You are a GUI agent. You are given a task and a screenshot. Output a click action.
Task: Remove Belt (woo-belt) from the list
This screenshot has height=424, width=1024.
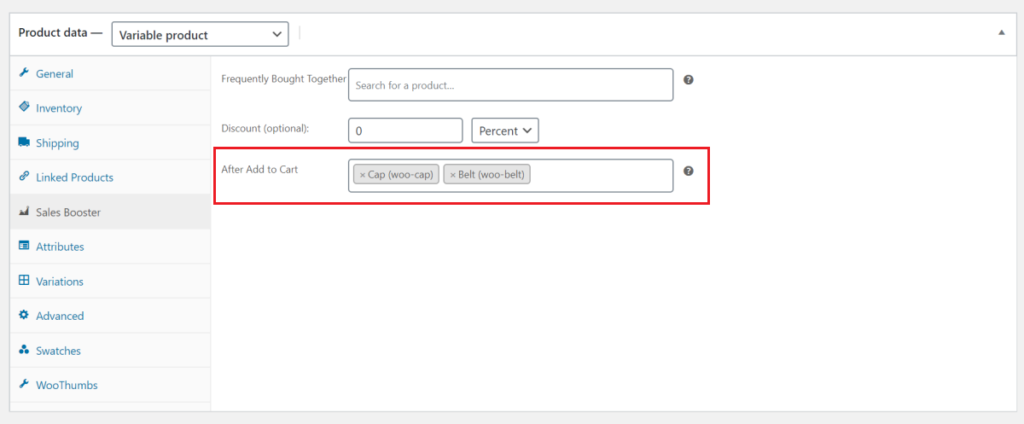[x=452, y=175]
